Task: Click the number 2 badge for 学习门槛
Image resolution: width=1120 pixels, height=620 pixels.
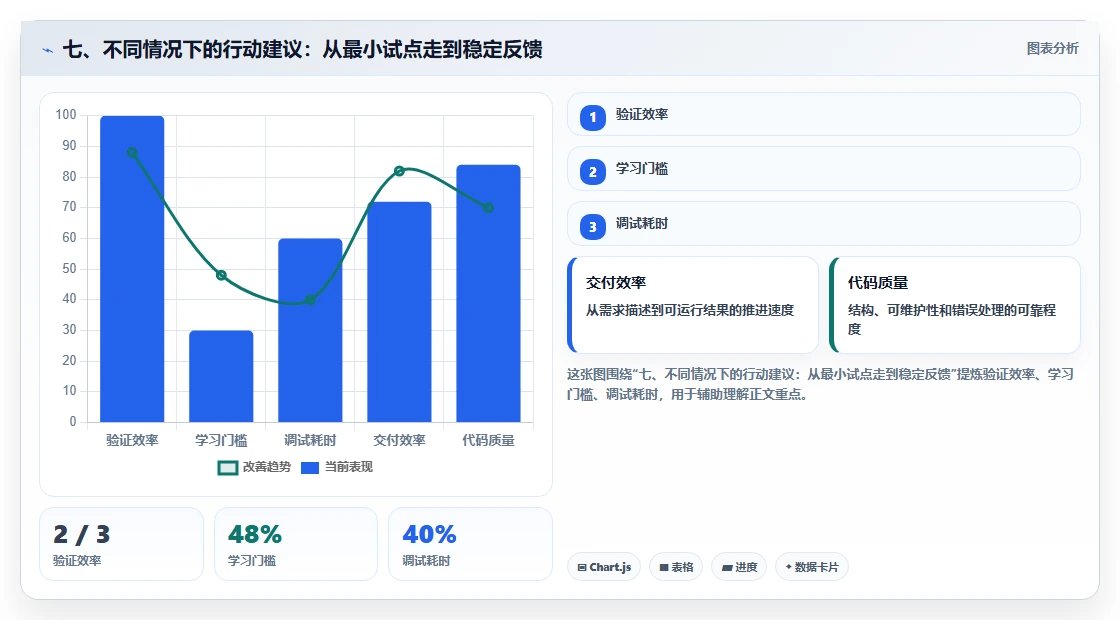Action: point(592,171)
